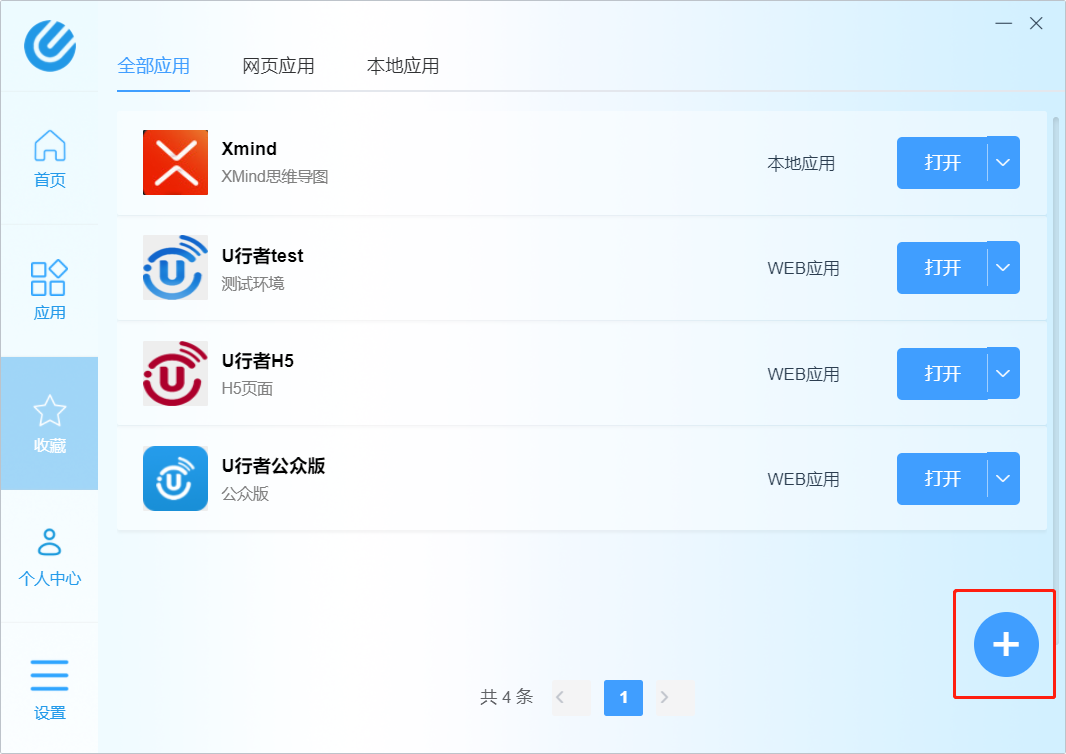Click the WEB应用 label in U行者公众版 row
Image resolution: width=1066 pixels, height=754 pixels.
(x=804, y=479)
